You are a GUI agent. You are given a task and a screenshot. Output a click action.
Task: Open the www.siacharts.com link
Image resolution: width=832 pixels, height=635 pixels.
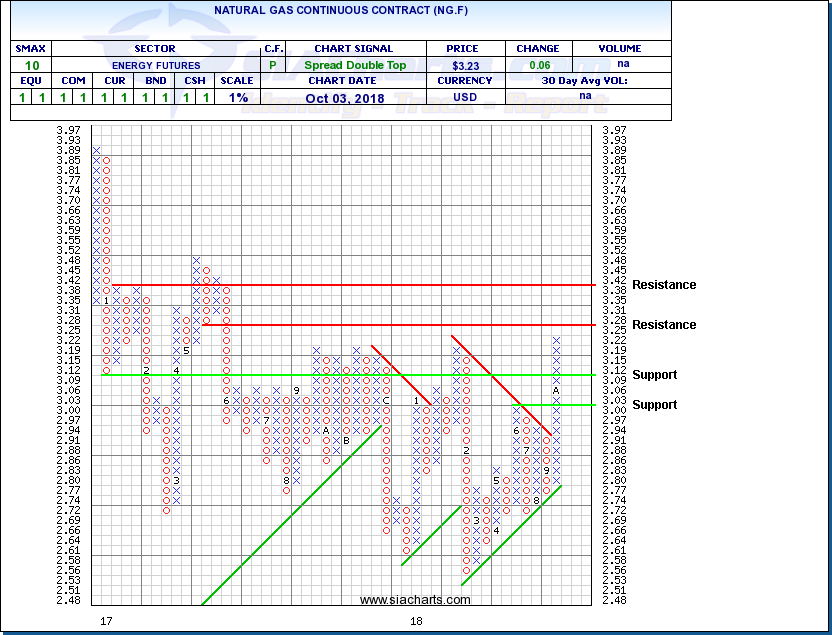click(x=415, y=600)
